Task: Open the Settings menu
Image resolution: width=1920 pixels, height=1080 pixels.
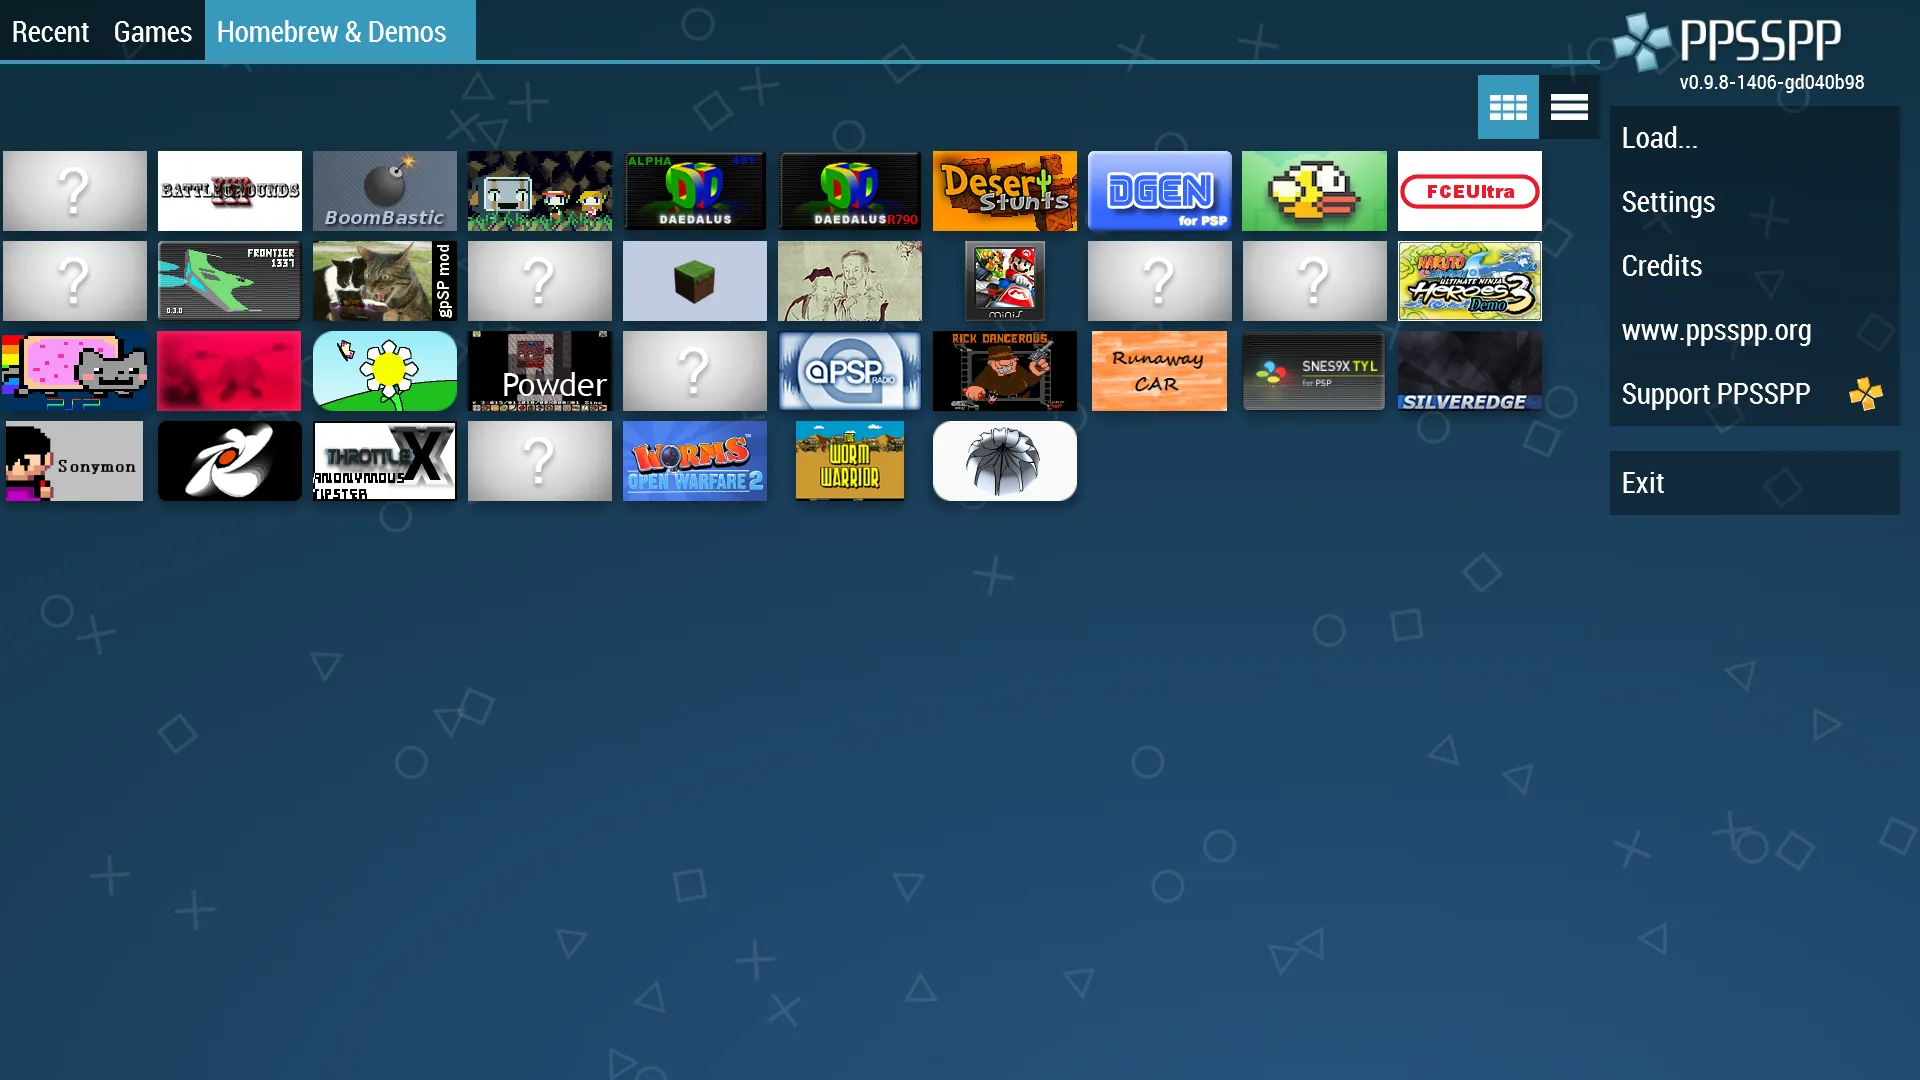Action: tap(1668, 200)
